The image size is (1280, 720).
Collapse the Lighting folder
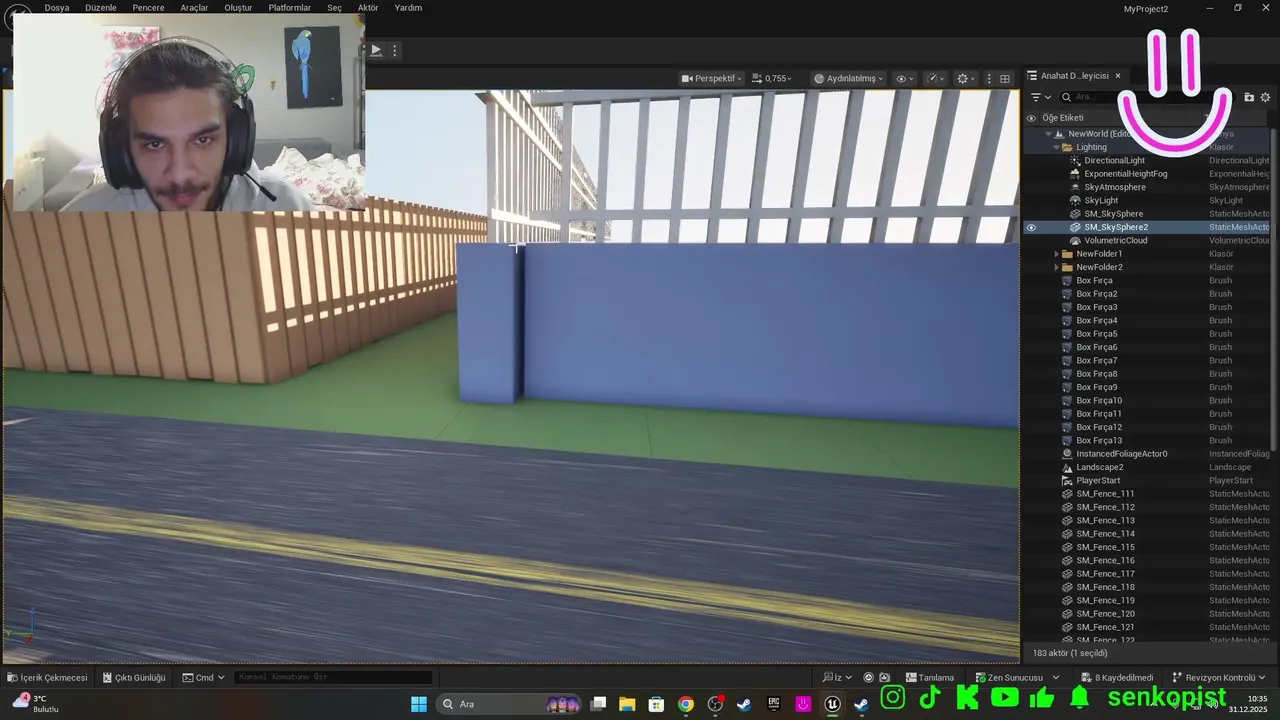(1056, 147)
